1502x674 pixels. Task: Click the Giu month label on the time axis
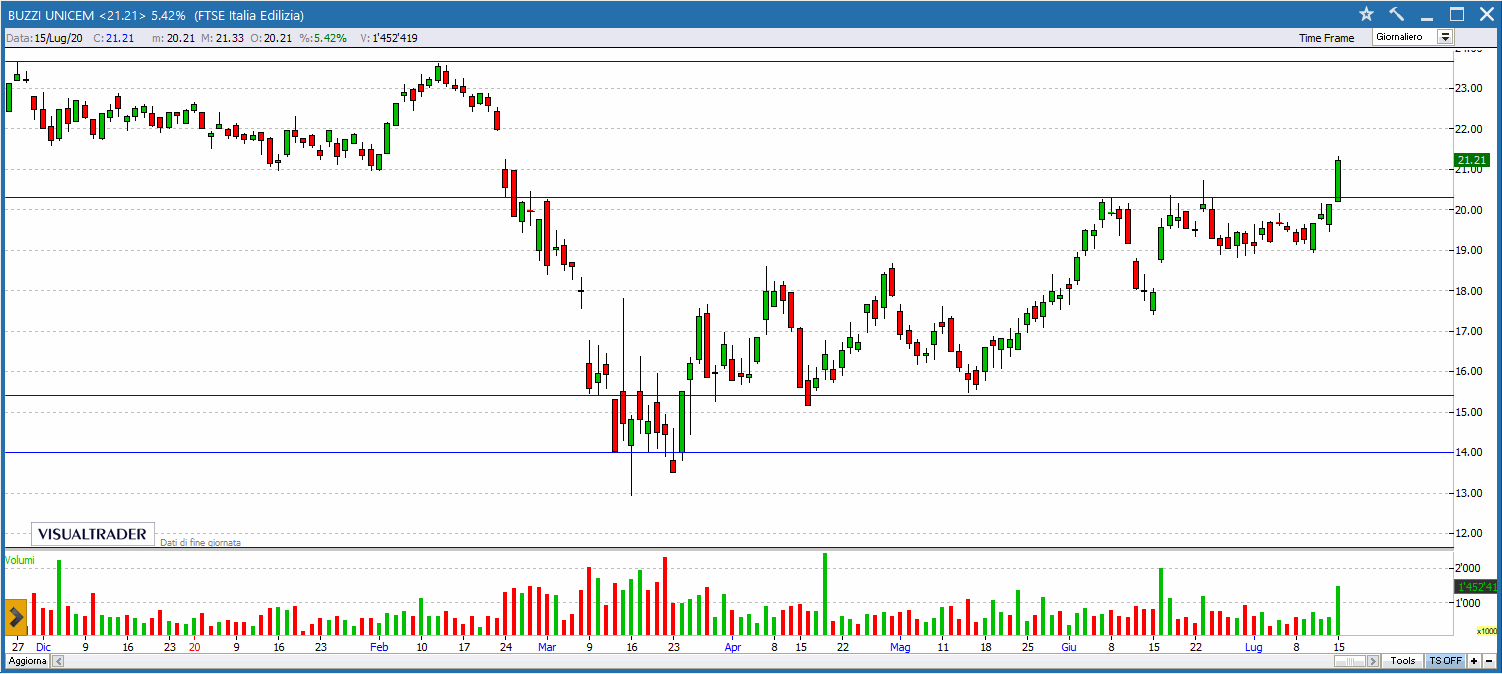click(1067, 647)
